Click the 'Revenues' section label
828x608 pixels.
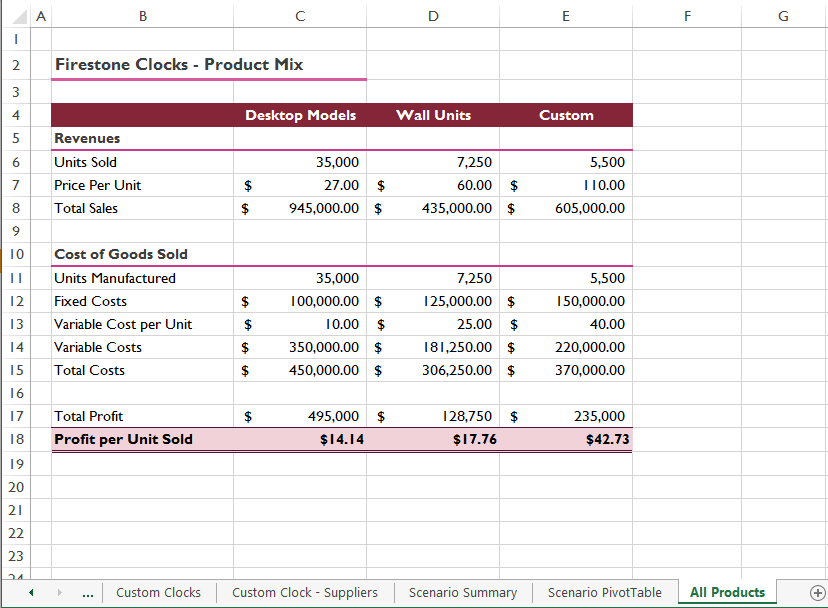pyautogui.click(x=87, y=138)
